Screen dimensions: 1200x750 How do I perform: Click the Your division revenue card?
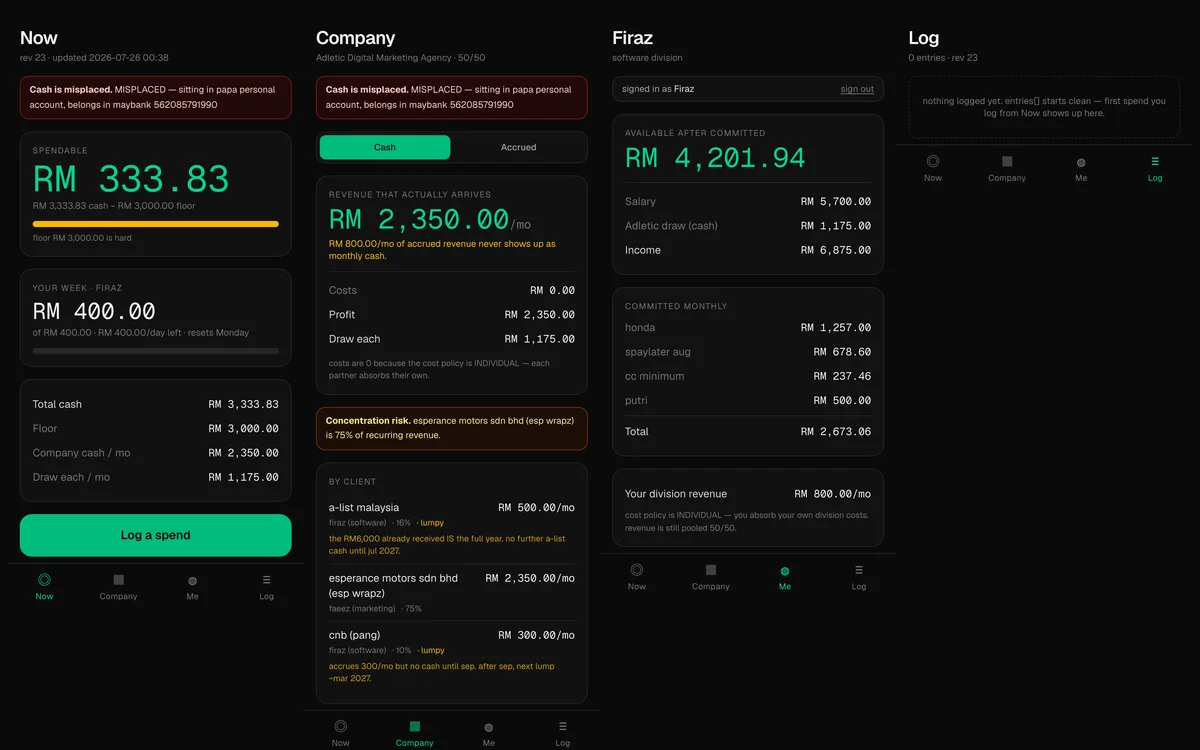click(x=748, y=508)
